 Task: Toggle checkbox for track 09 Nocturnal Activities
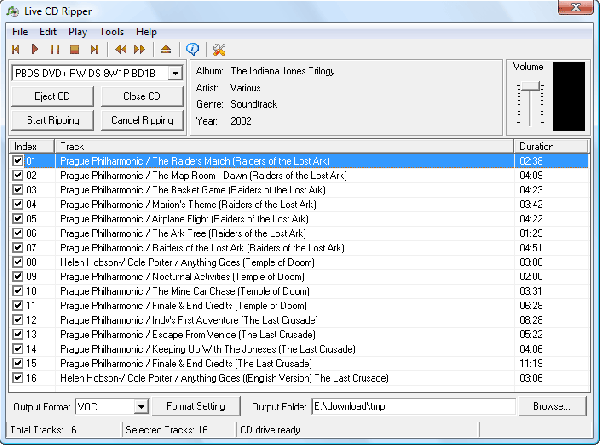click(17, 276)
